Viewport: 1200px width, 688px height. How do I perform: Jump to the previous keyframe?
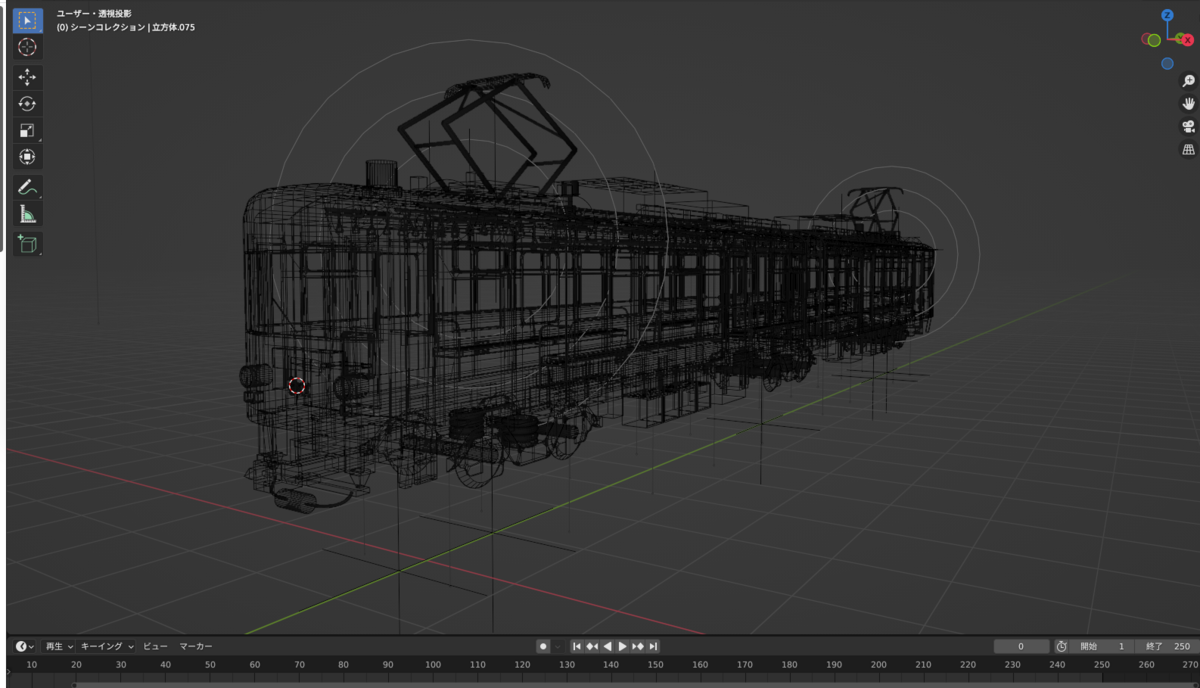(x=592, y=646)
